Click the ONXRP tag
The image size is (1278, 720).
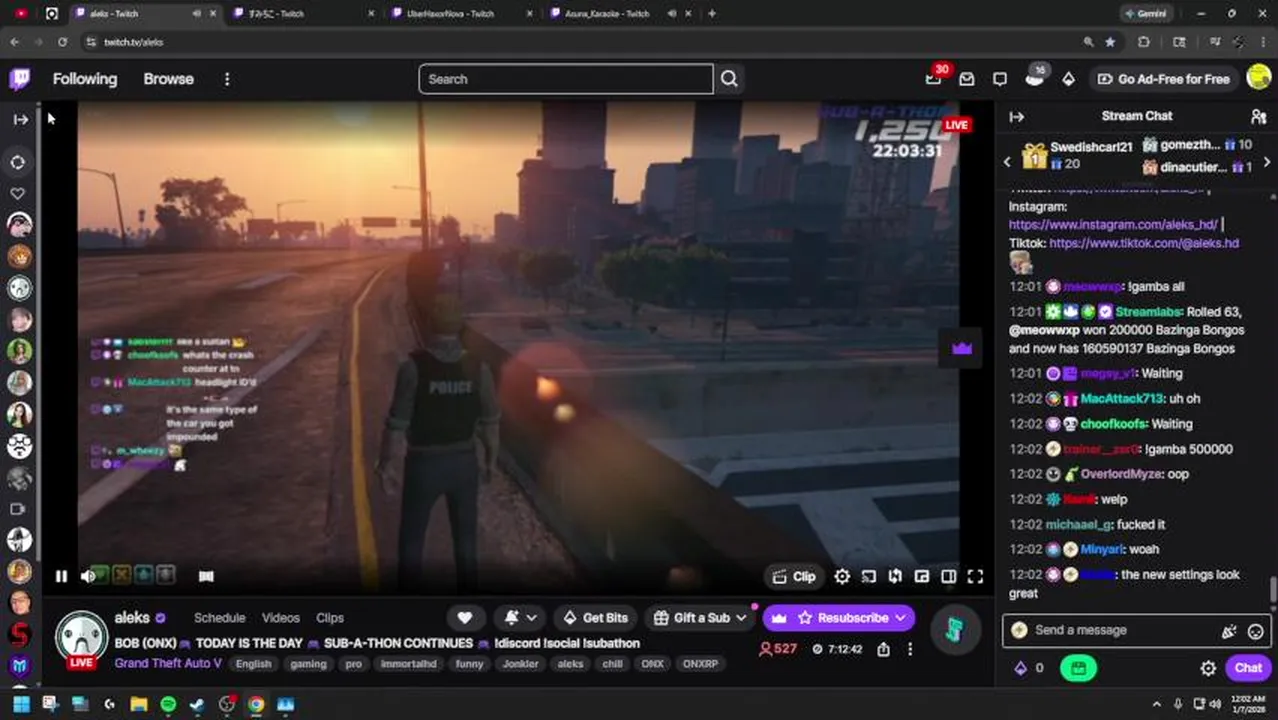click(700, 664)
